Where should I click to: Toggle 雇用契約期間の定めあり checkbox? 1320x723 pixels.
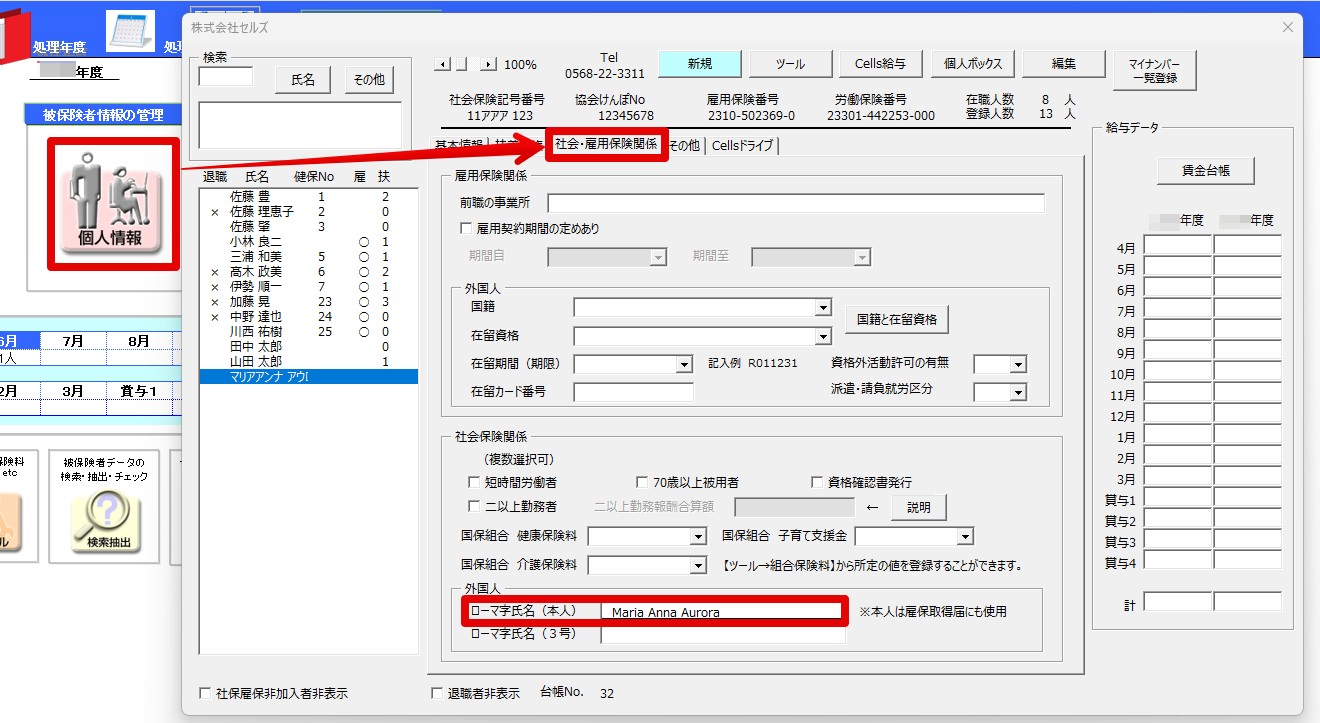click(x=465, y=229)
